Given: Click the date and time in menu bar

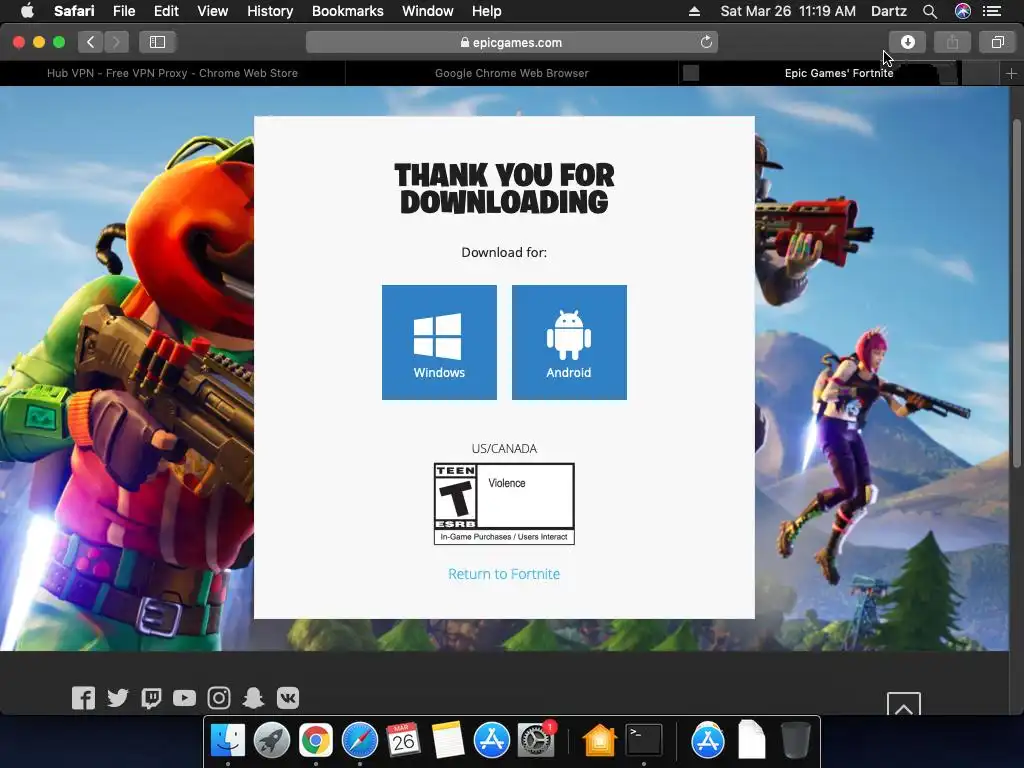Looking at the screenshot, I should (x=788, y=11).
